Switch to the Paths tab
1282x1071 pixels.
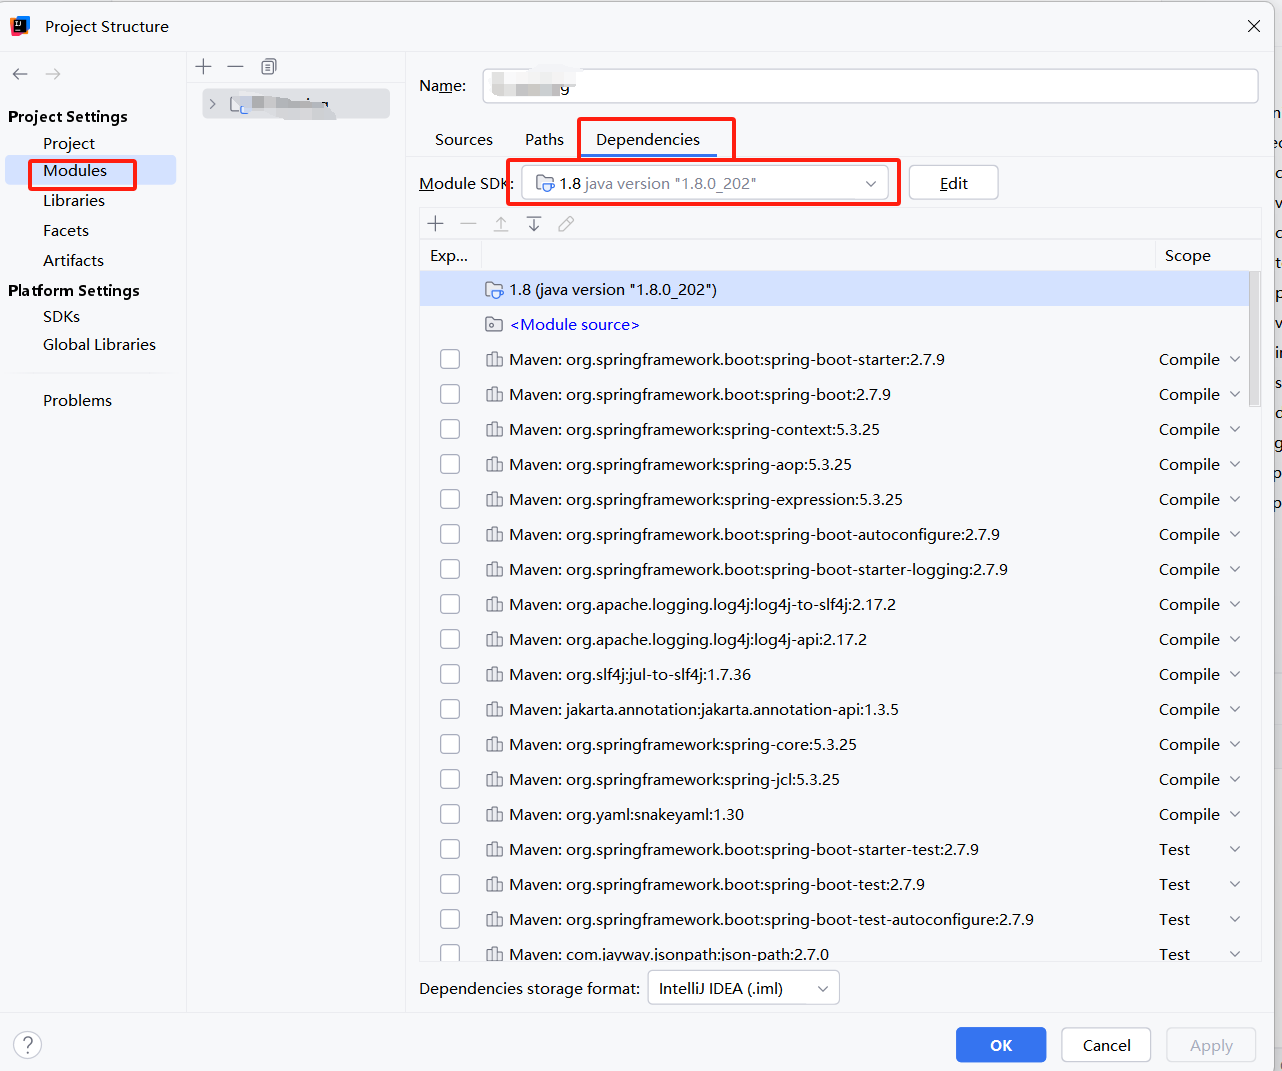pyautogui.click(x=544, y=139)
